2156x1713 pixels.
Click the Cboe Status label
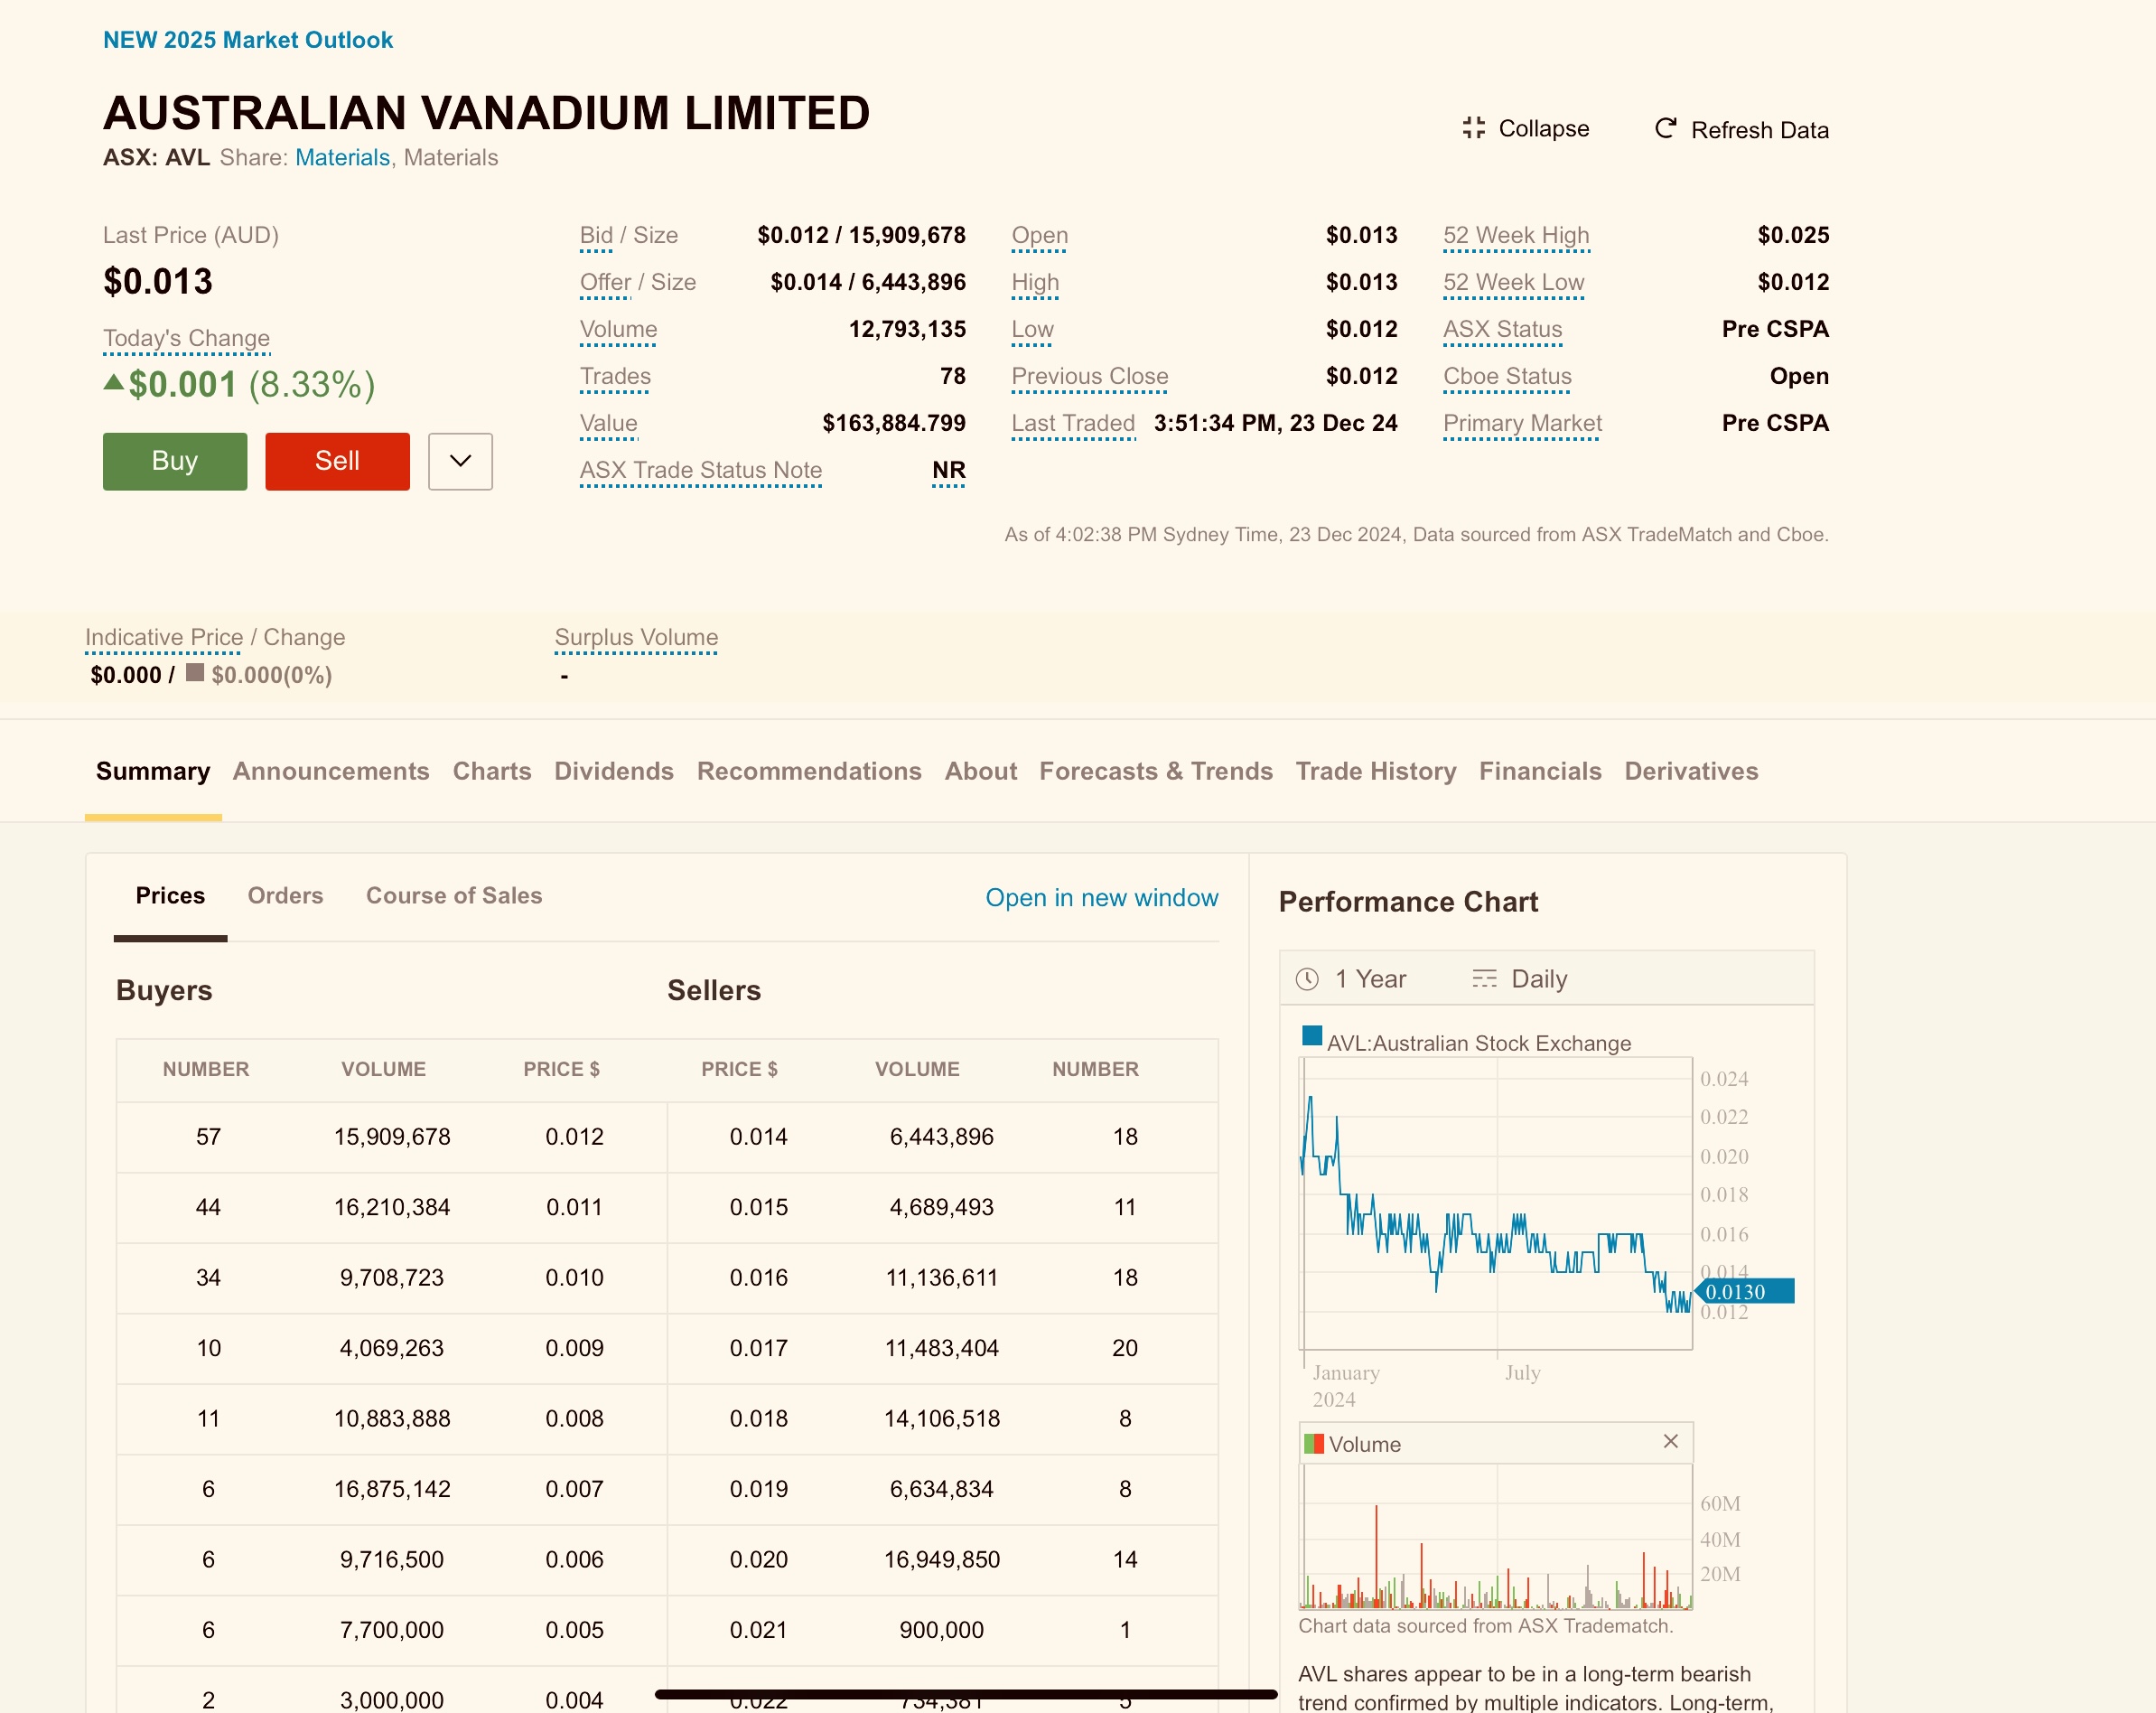click(1507, 376)
